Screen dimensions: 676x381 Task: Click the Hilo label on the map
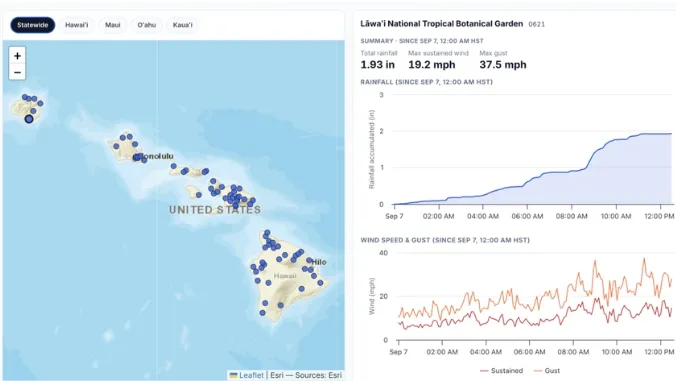point(319,262)
